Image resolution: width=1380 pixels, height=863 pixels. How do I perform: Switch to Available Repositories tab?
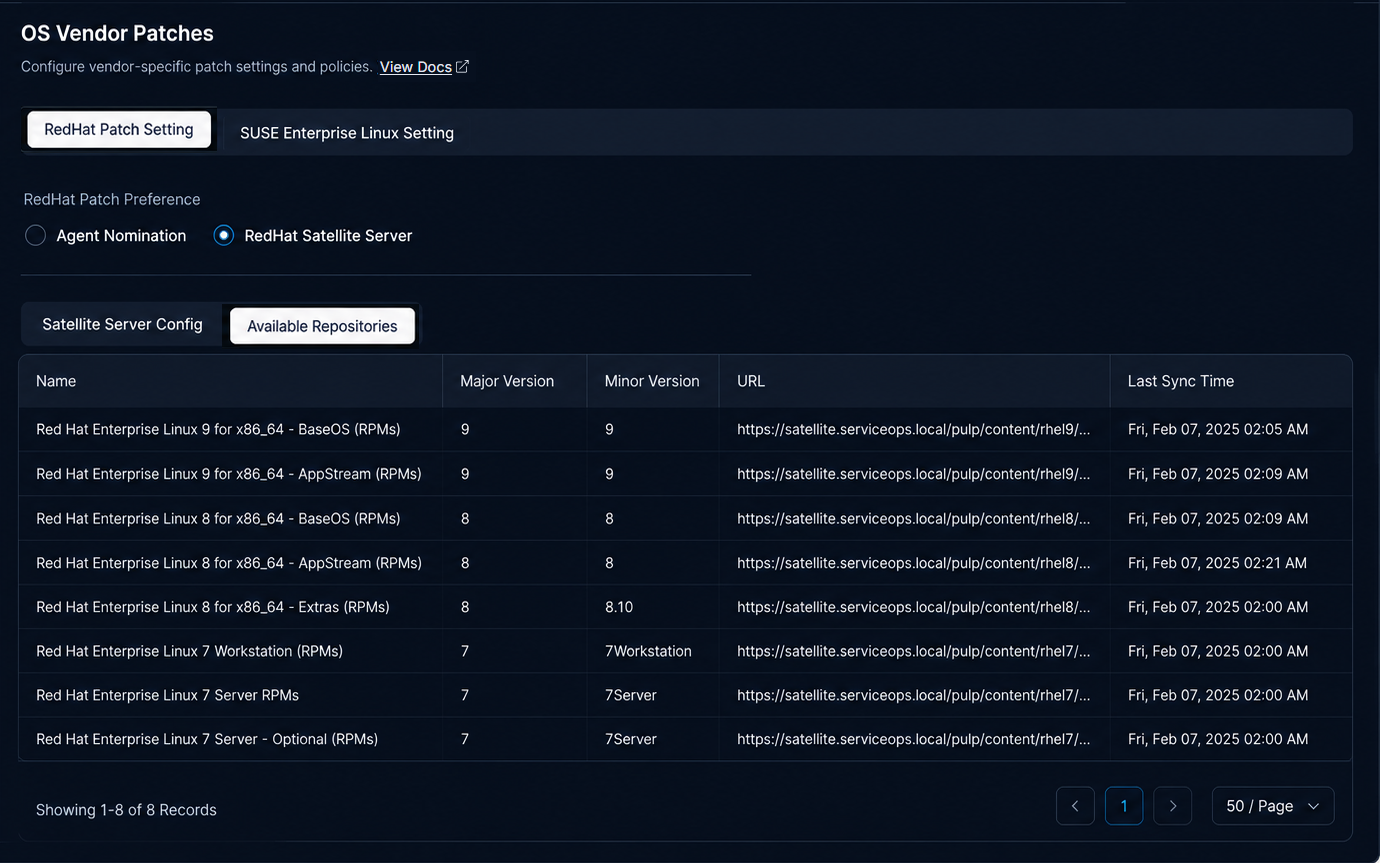pos(322,326)
